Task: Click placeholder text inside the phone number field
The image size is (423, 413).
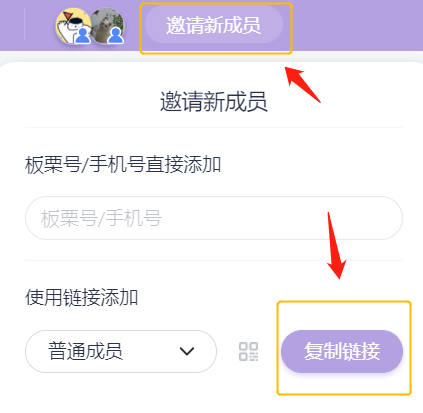Action: coord(101,218)
